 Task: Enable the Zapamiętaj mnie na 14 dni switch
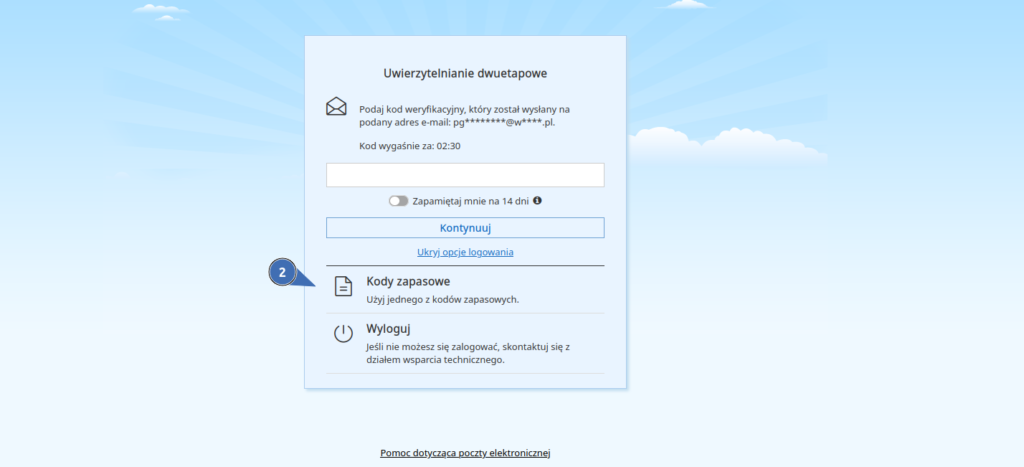pos(399,201)
